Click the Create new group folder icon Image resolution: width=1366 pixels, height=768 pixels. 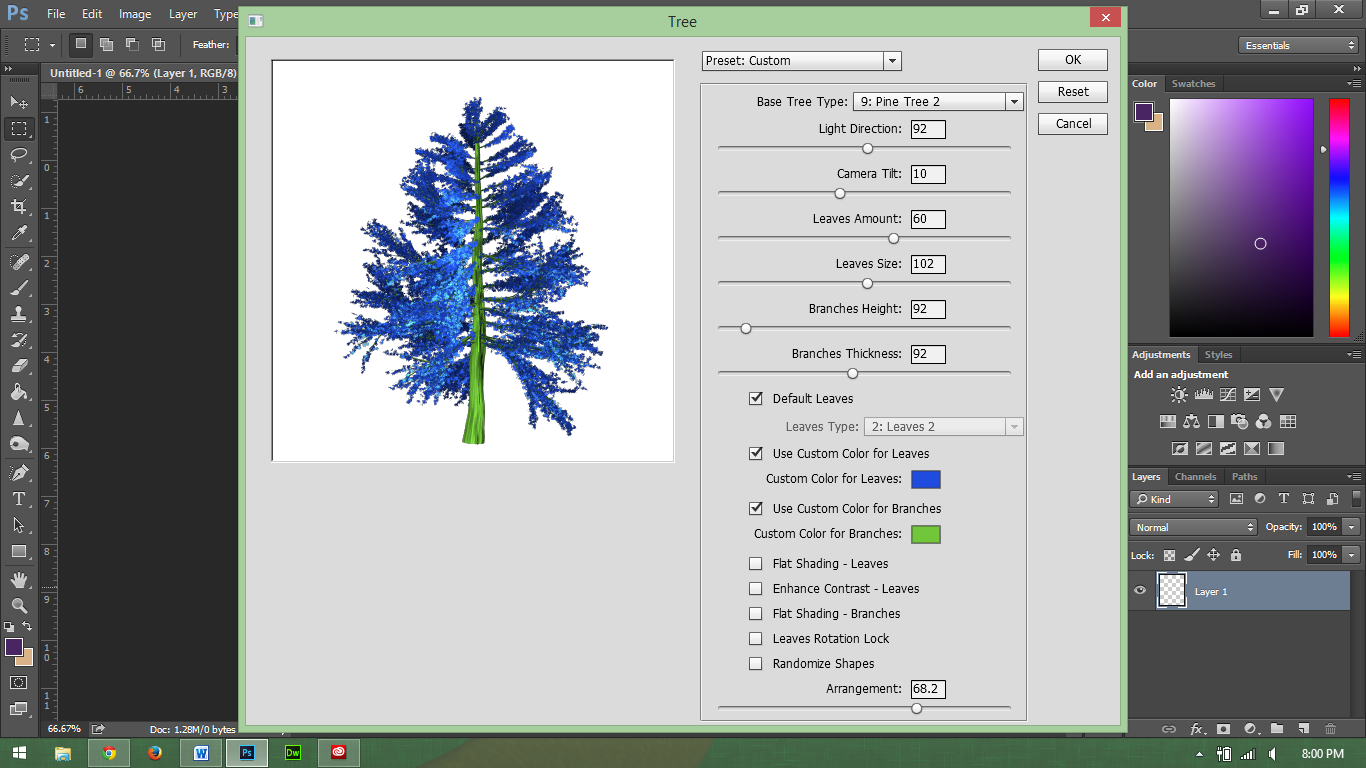(1276, 729)
